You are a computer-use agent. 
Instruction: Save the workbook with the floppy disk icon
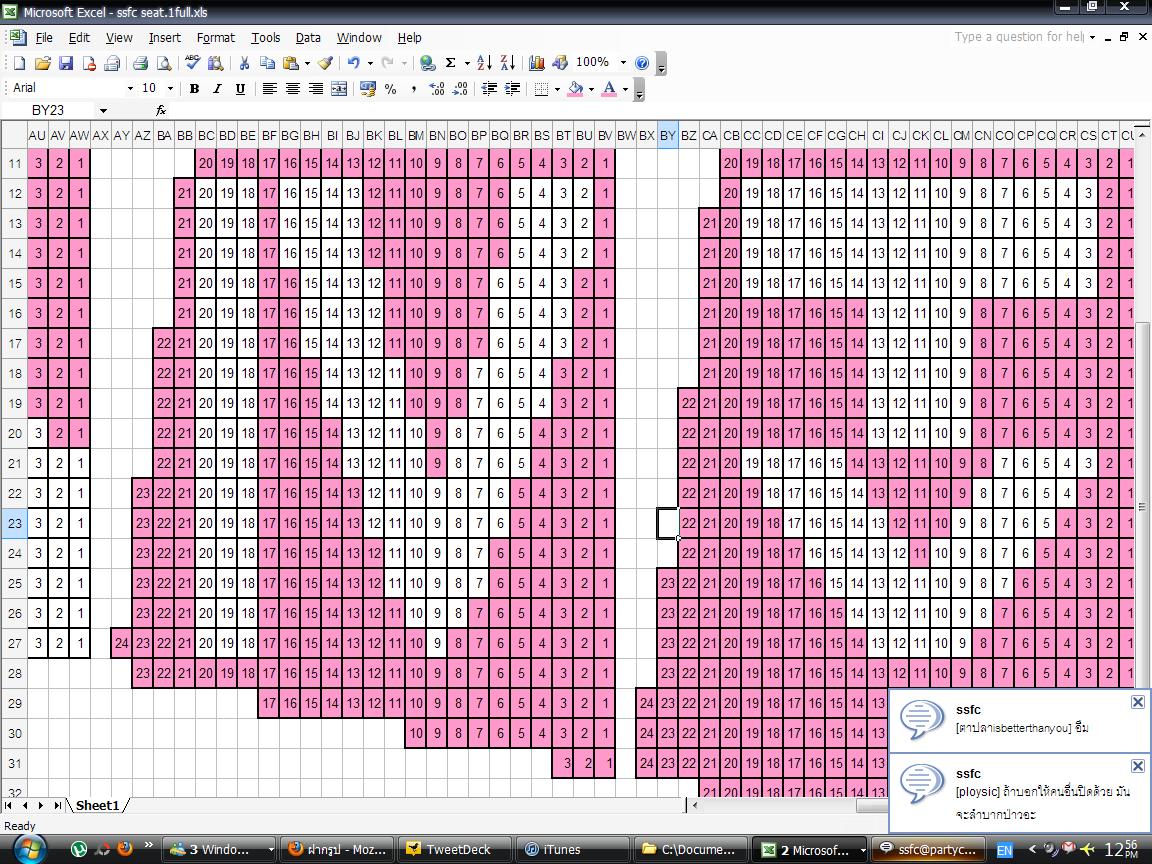(66, 63)
